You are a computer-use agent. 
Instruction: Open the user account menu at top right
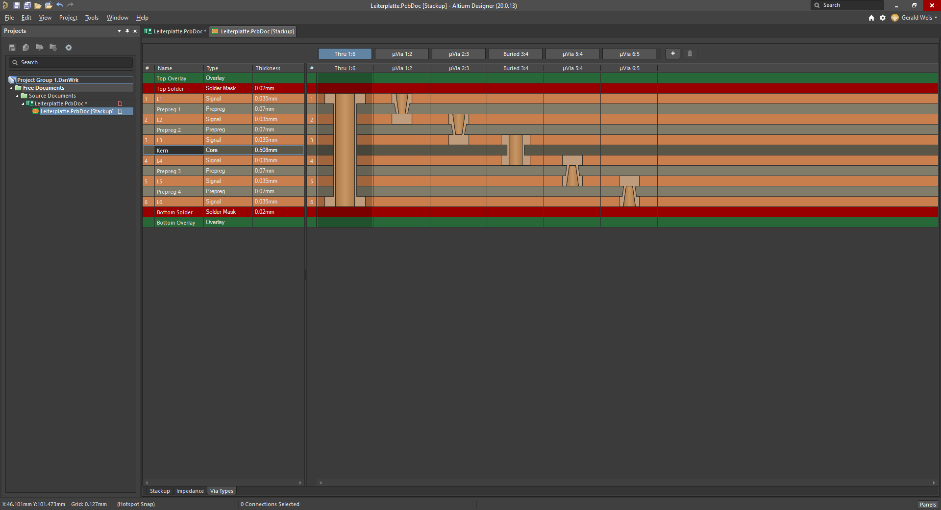click(914, 18)
